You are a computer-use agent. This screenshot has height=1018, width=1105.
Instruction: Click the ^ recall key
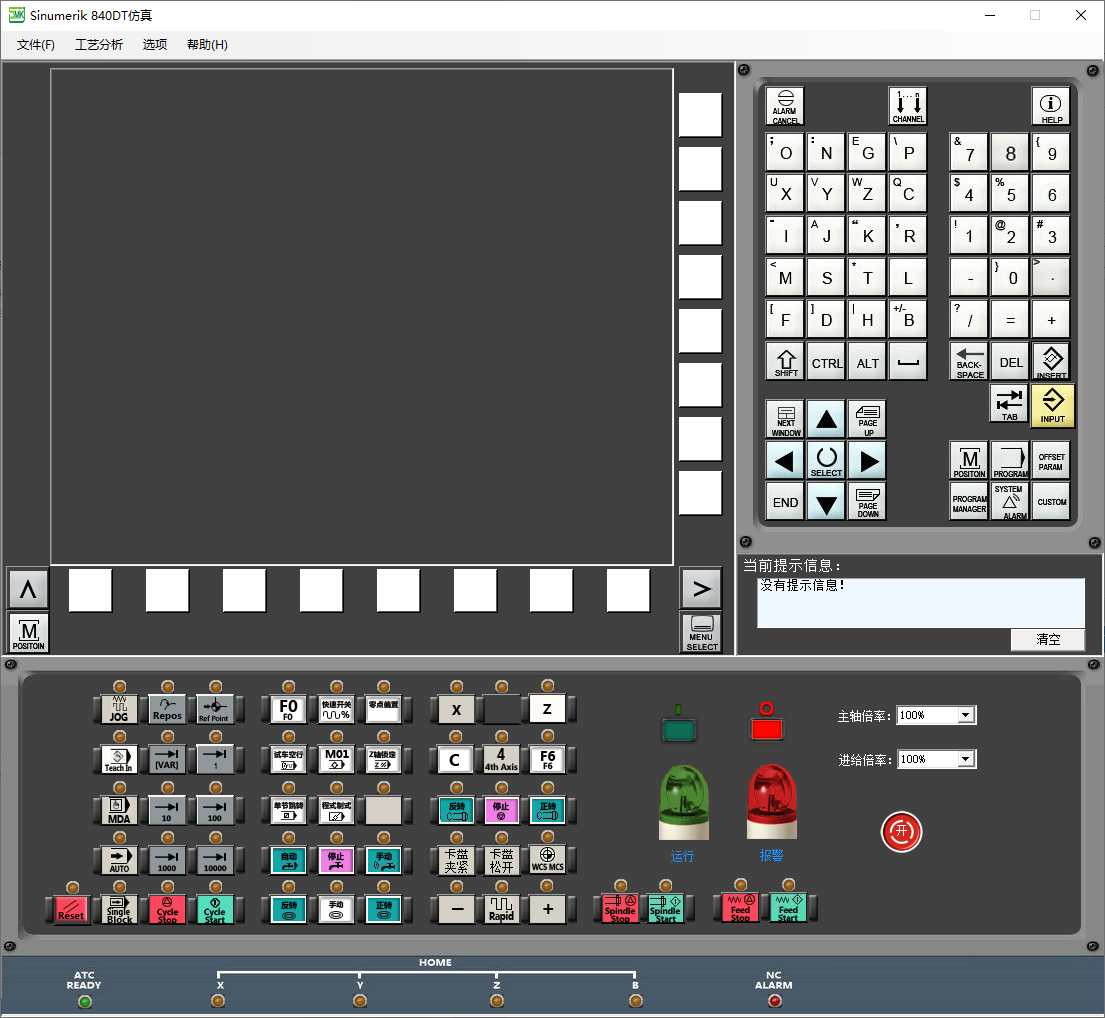click(28, 588)
